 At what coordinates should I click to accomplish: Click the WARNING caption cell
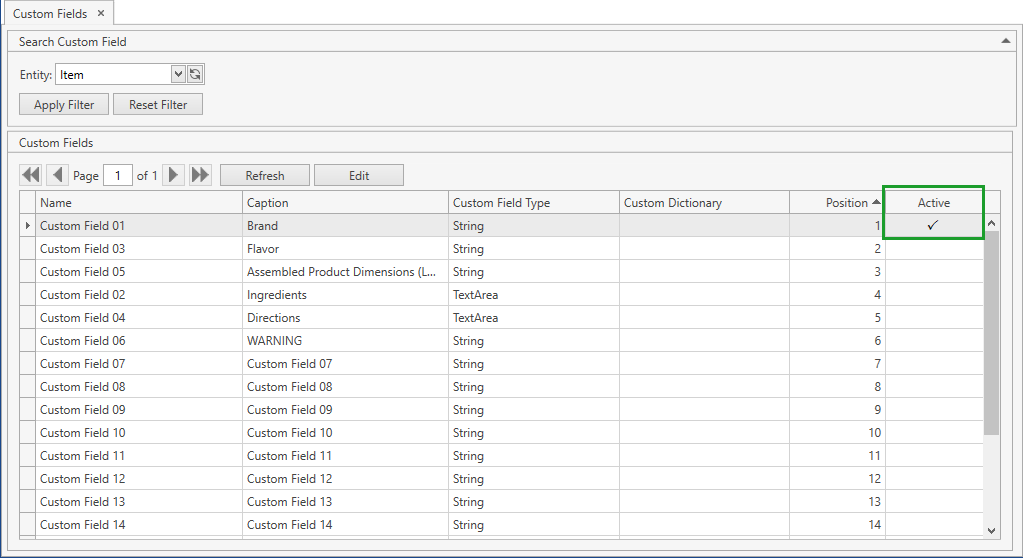coord(345,341)
